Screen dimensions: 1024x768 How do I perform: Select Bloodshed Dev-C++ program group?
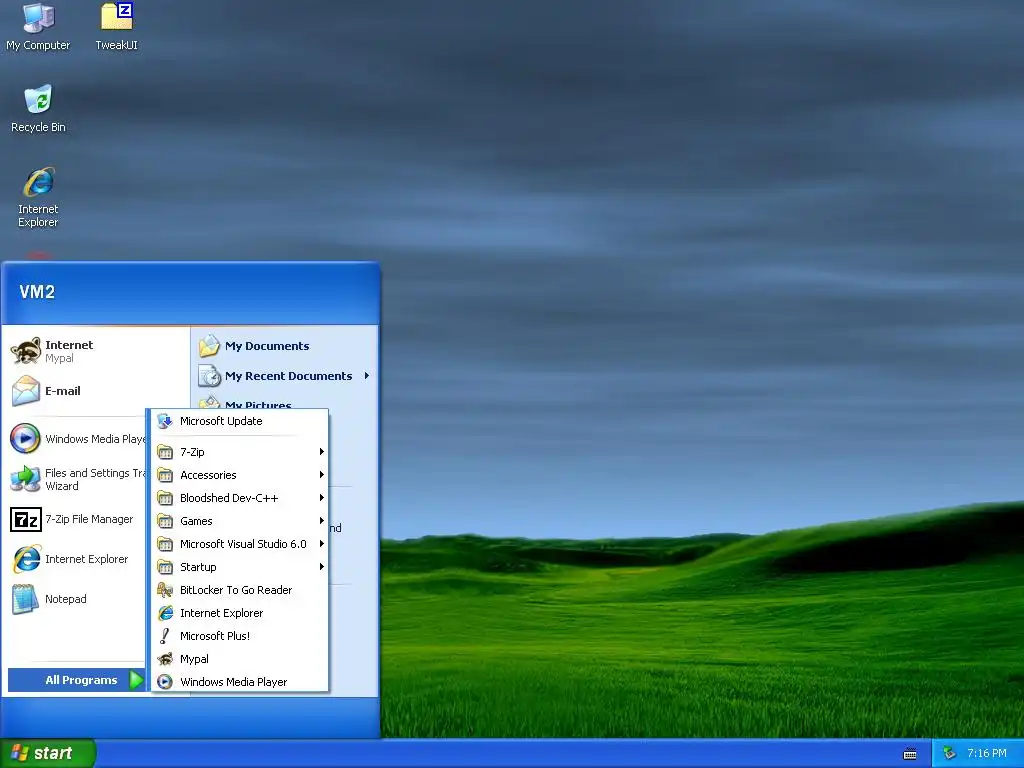(240, 498)
